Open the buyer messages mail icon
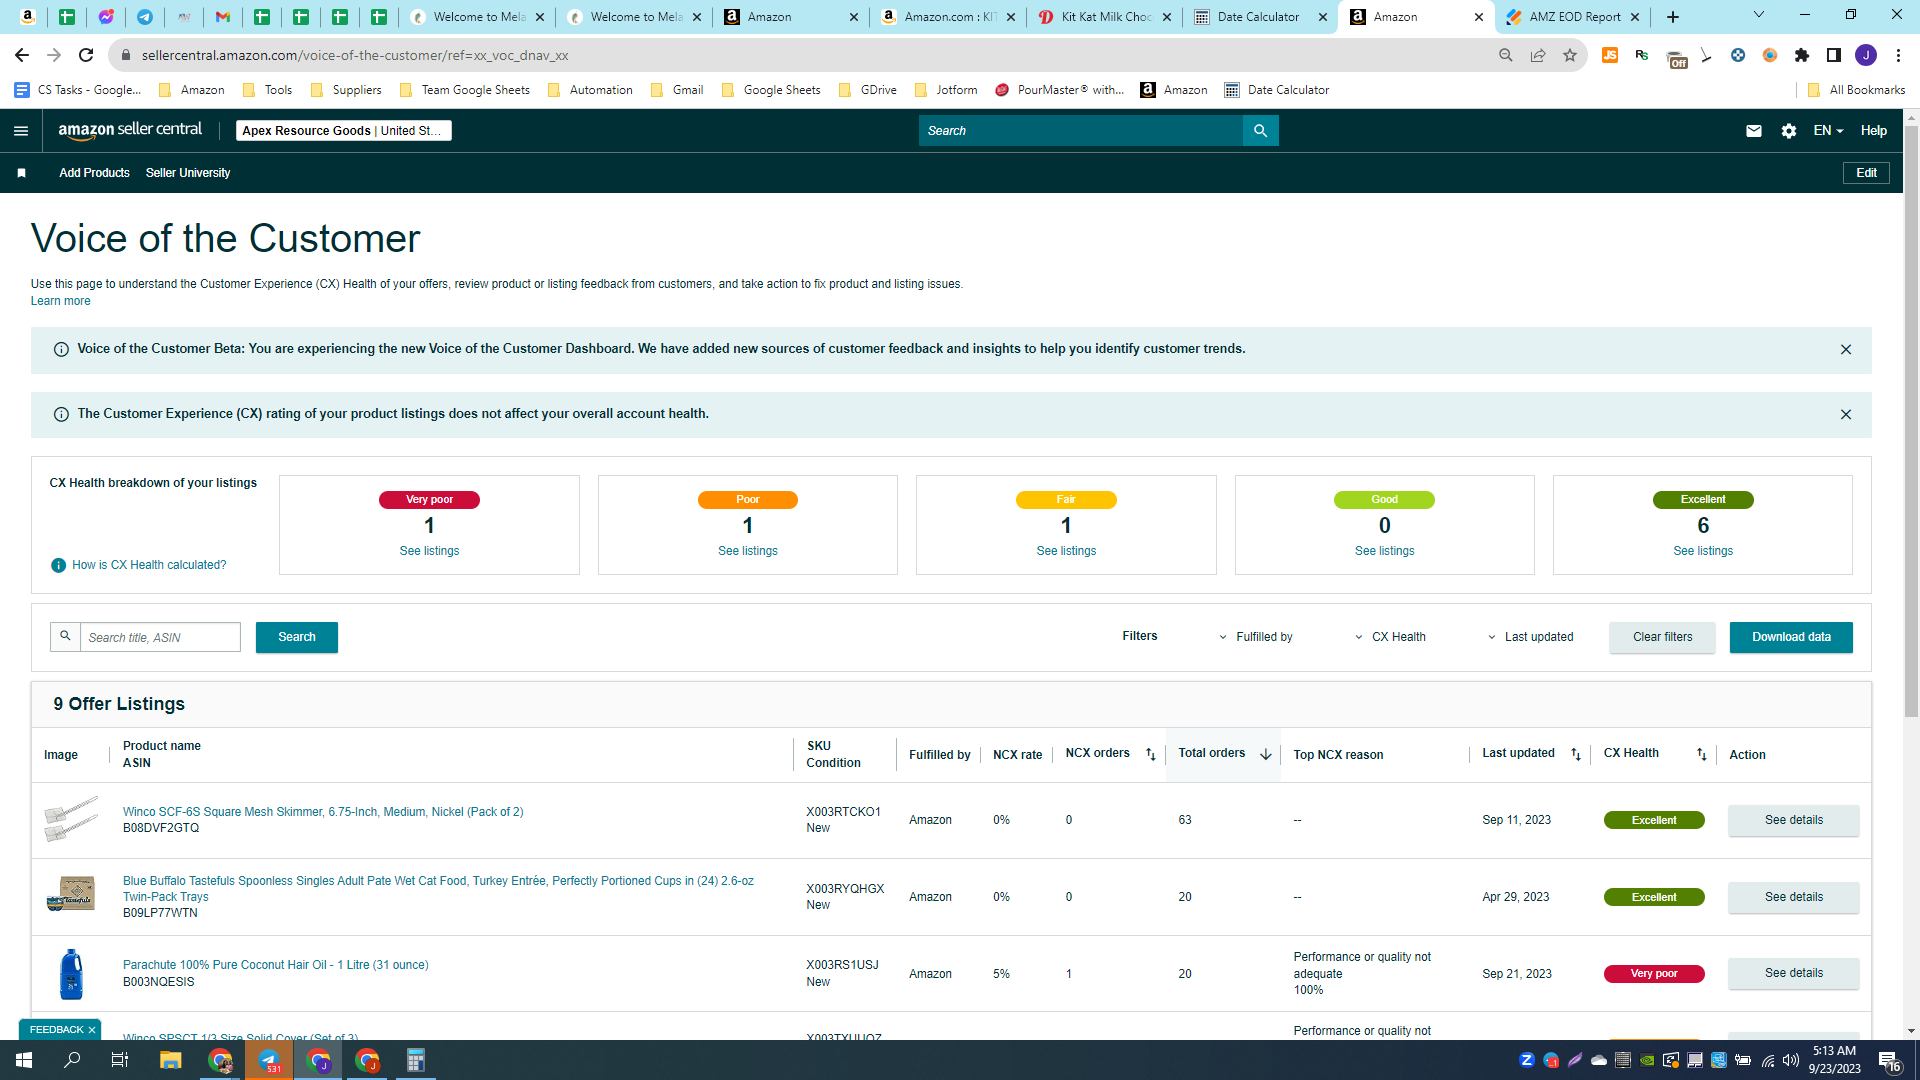 click(x=1753, y=131)
